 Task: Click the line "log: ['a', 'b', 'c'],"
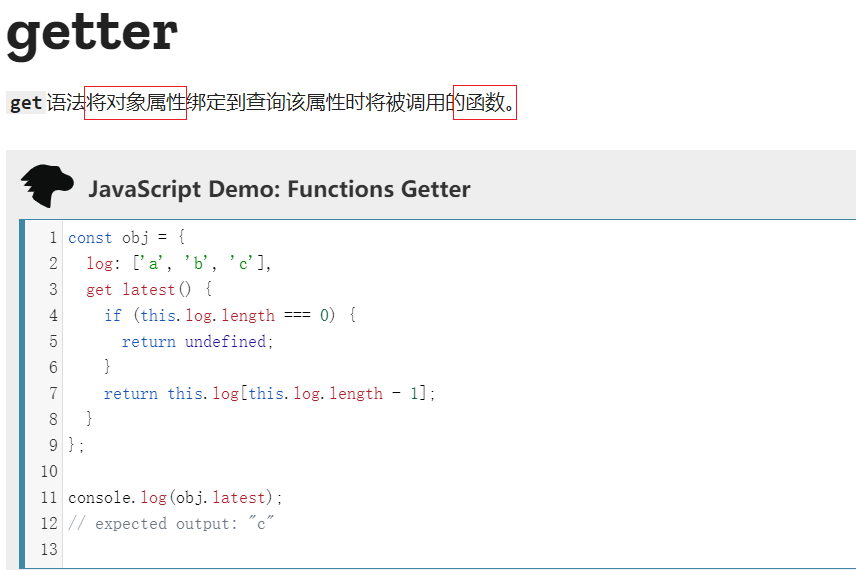point(179,263)
